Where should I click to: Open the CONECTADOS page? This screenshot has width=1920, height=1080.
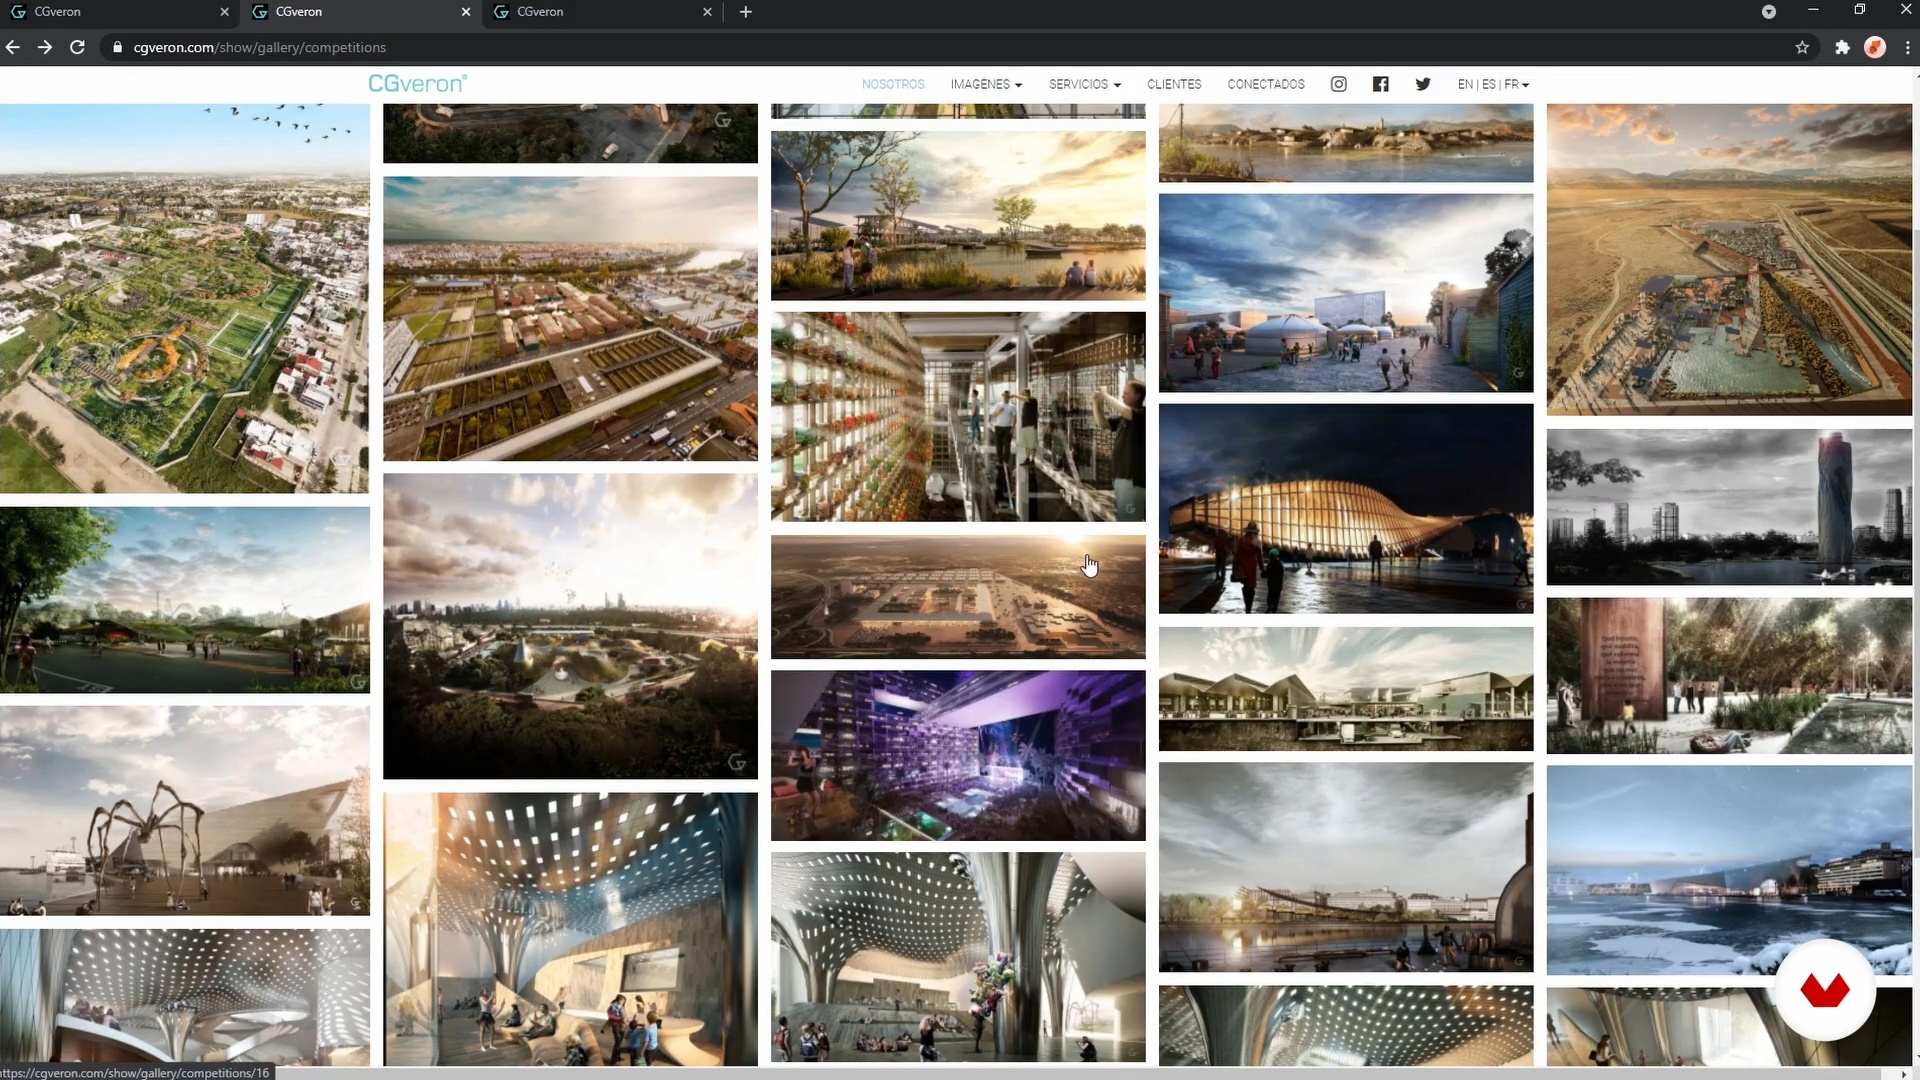click(1266, 84)
